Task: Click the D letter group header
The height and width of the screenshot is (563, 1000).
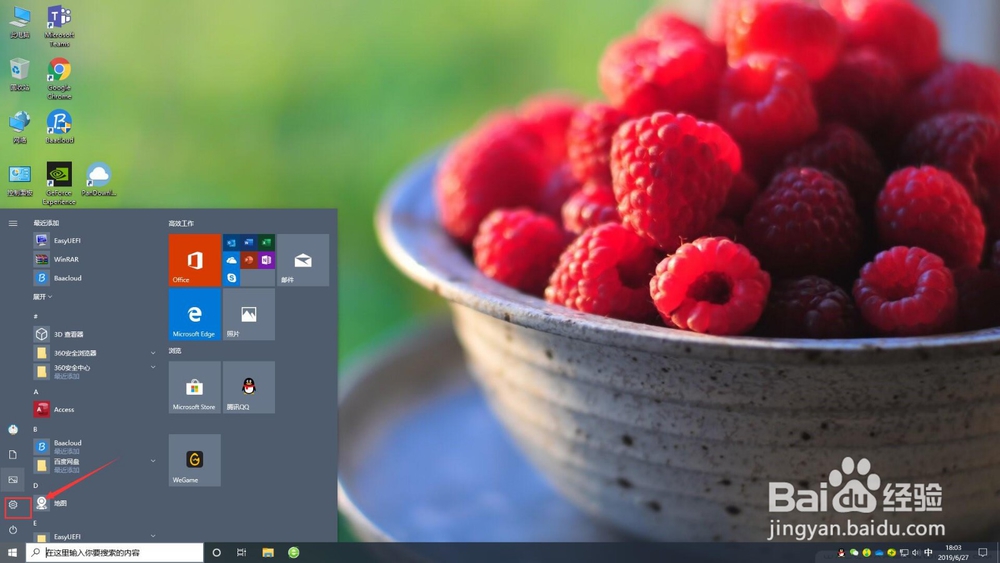Action: pyautogui.click(x=36, y=485)
